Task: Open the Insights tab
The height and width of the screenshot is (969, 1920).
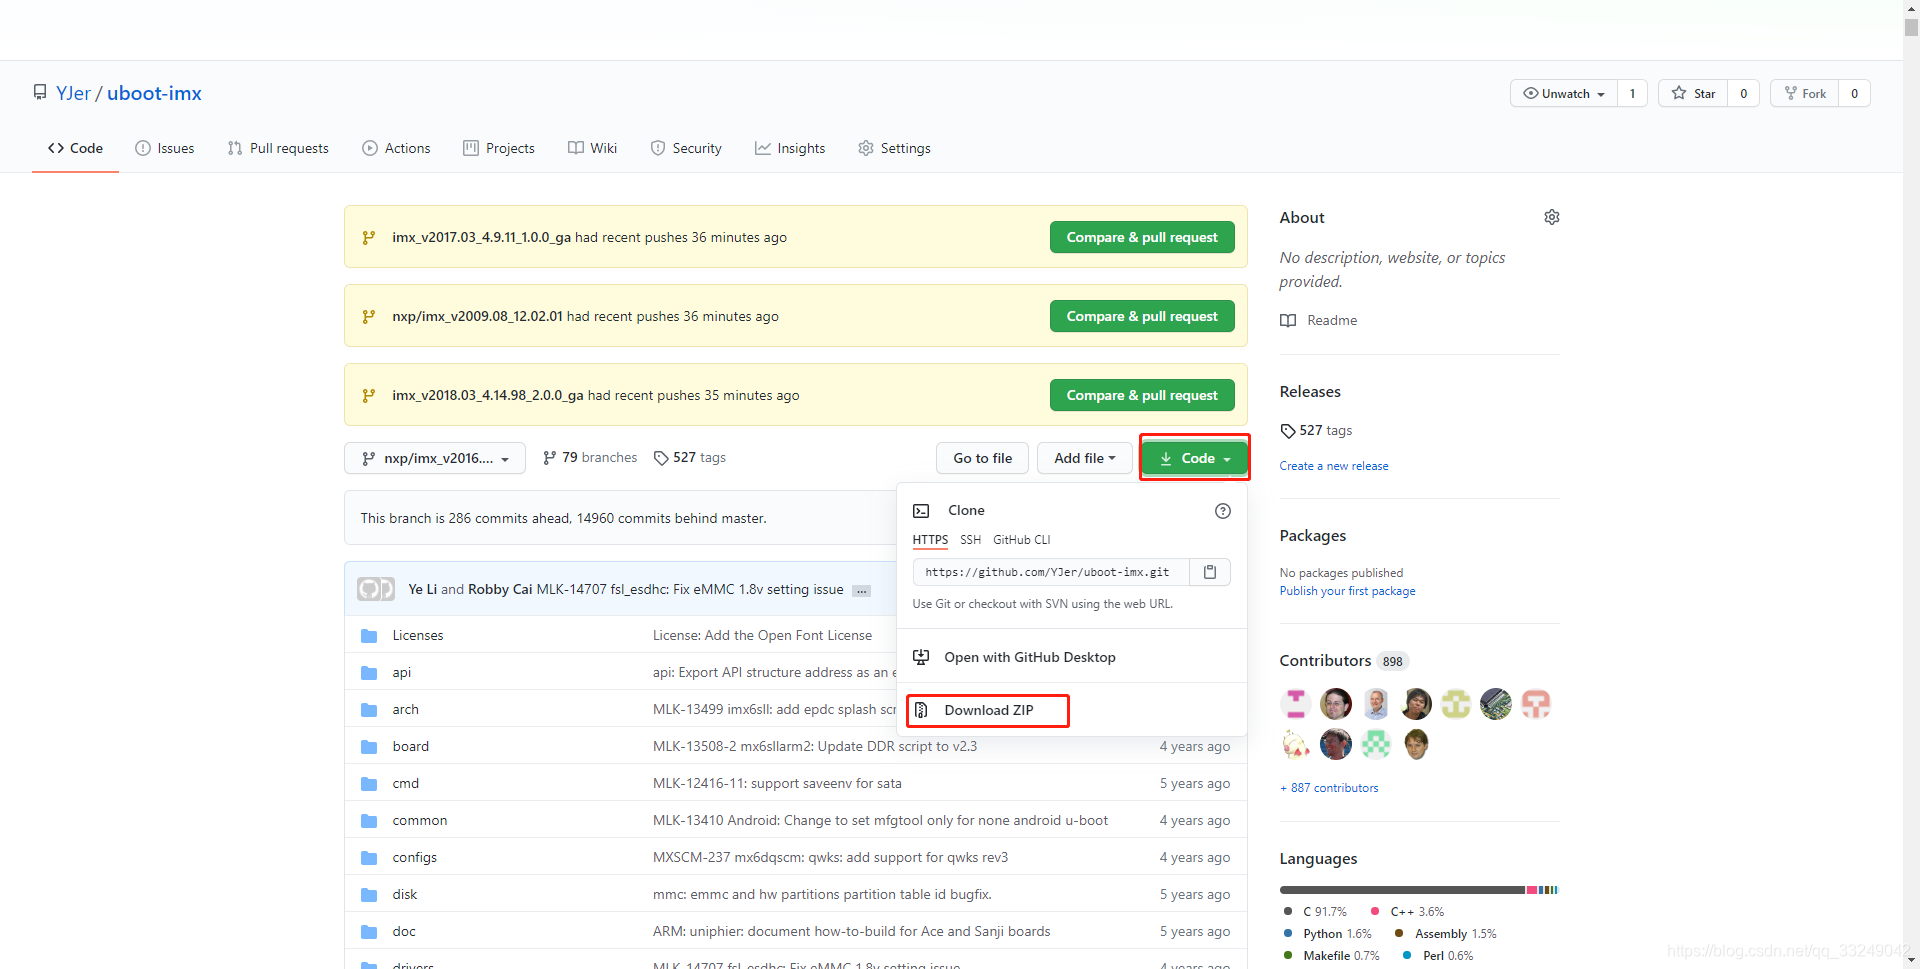Action: pos(790,148)
